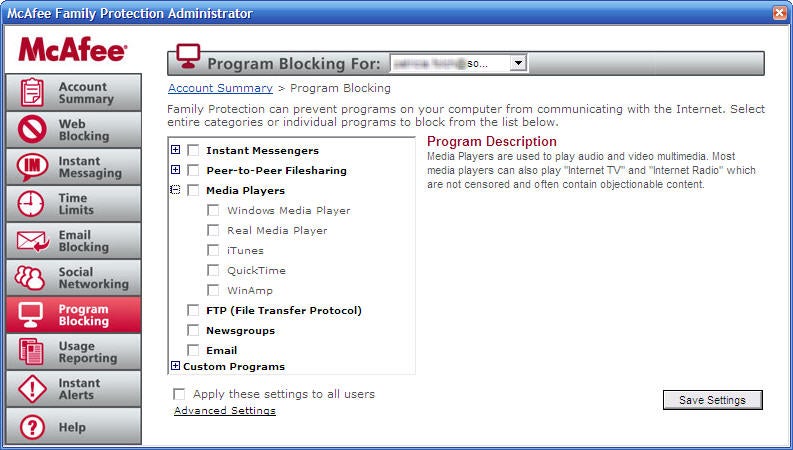Click the Email Blocking envelope icon
793x450 pixels.
[x=32, y=241]
